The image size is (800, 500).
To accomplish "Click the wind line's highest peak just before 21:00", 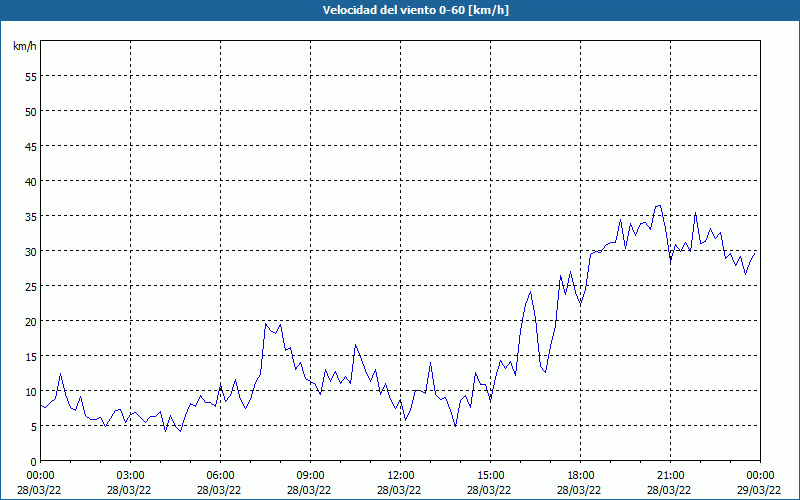I will click(659, 206).
